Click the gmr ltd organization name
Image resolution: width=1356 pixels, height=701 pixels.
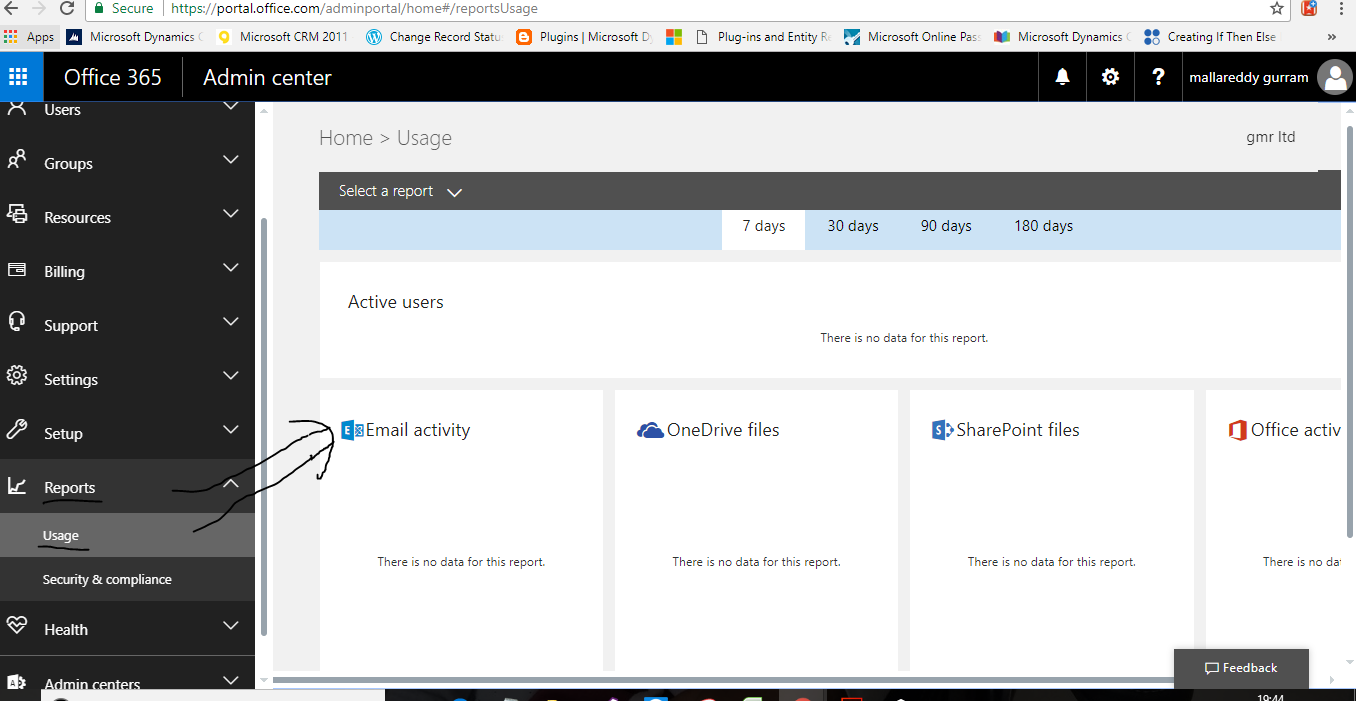[x=1271, y=137]
